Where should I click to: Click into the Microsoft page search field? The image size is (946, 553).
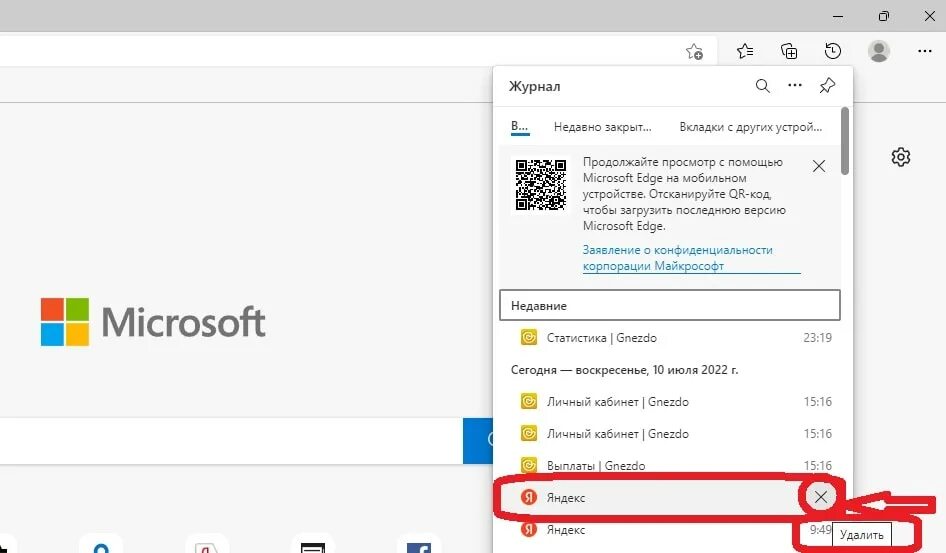click(231, 441)
